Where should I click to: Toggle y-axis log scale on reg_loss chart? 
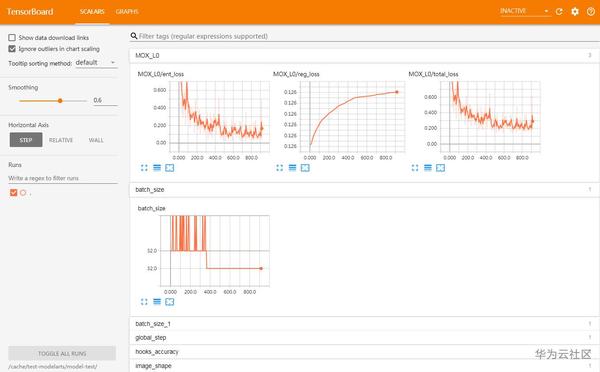[292, 168]
